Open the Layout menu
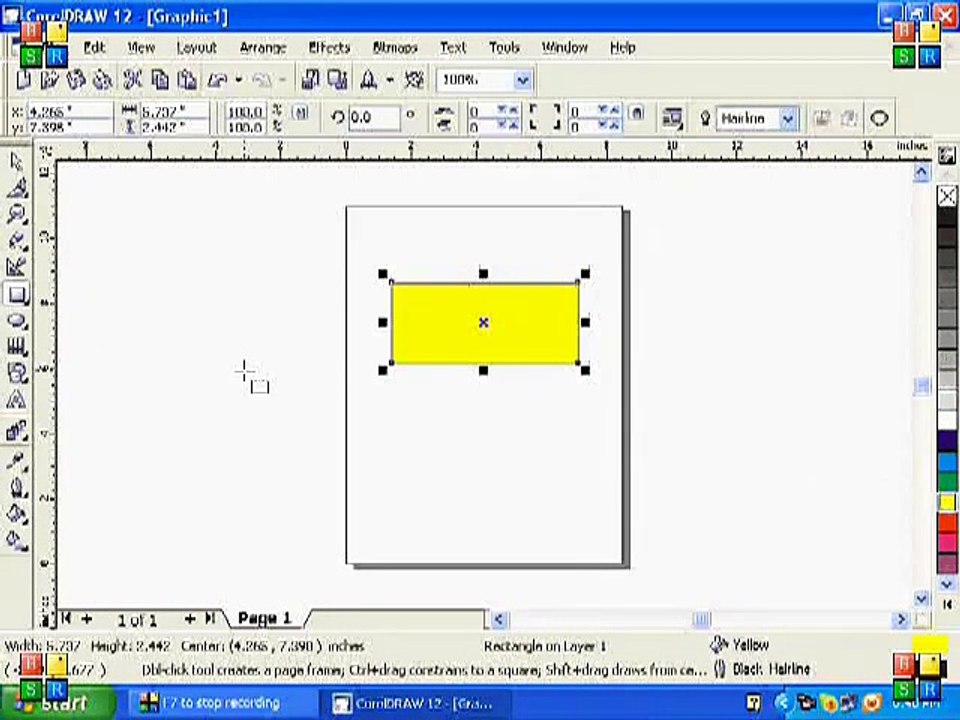This screenshot has height=720, width=960. tap(197, 47)
